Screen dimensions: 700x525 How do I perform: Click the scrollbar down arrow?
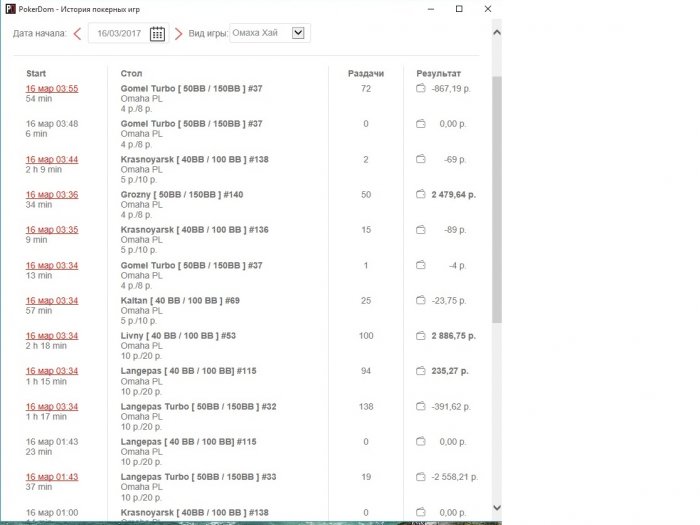click(x=496, y=508)
